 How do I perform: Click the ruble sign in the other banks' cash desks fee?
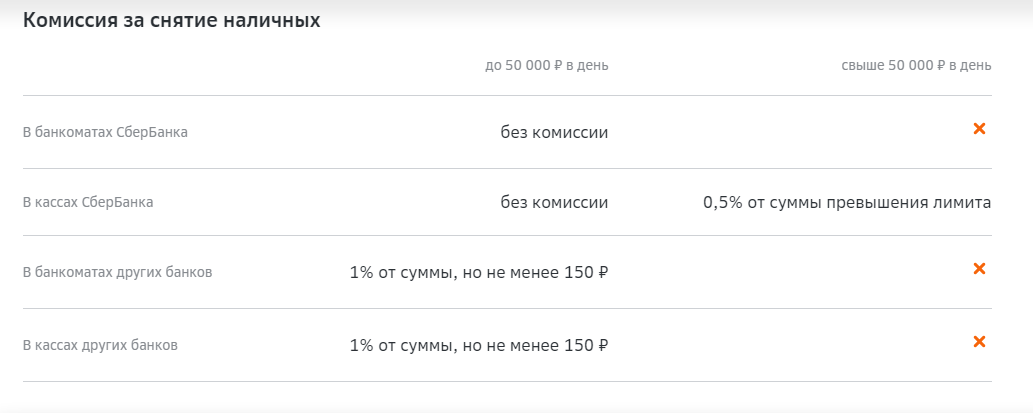click(602, 346)
